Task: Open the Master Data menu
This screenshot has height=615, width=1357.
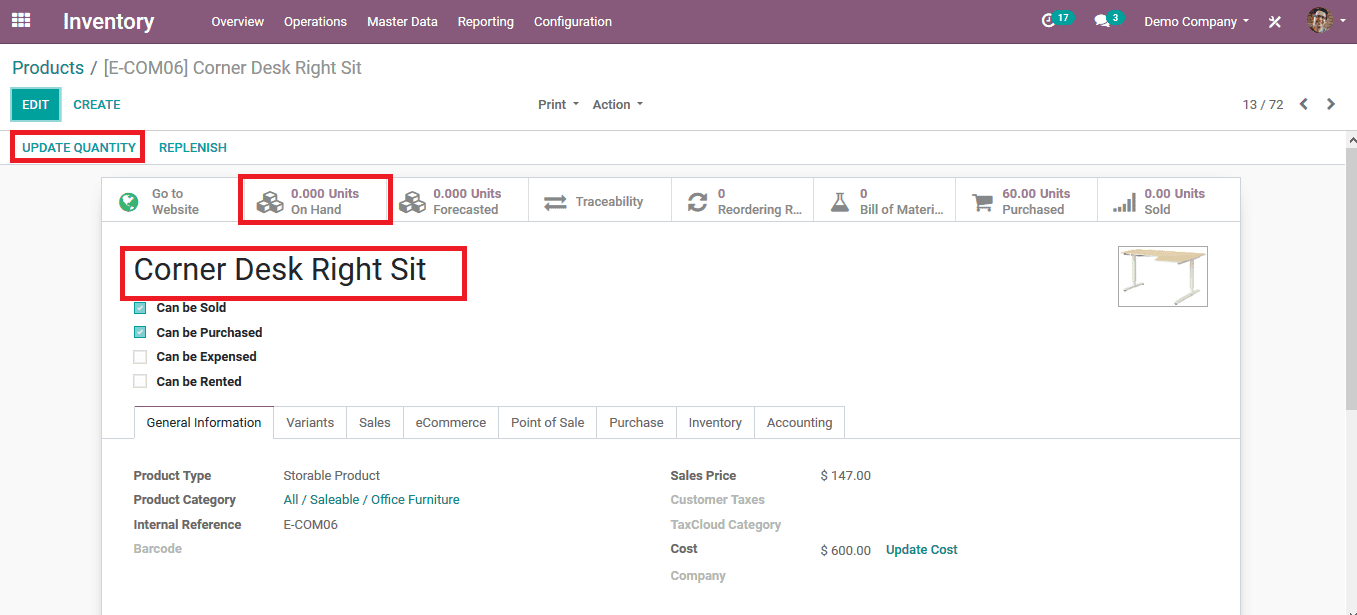Action: click(x=402, y=21)
